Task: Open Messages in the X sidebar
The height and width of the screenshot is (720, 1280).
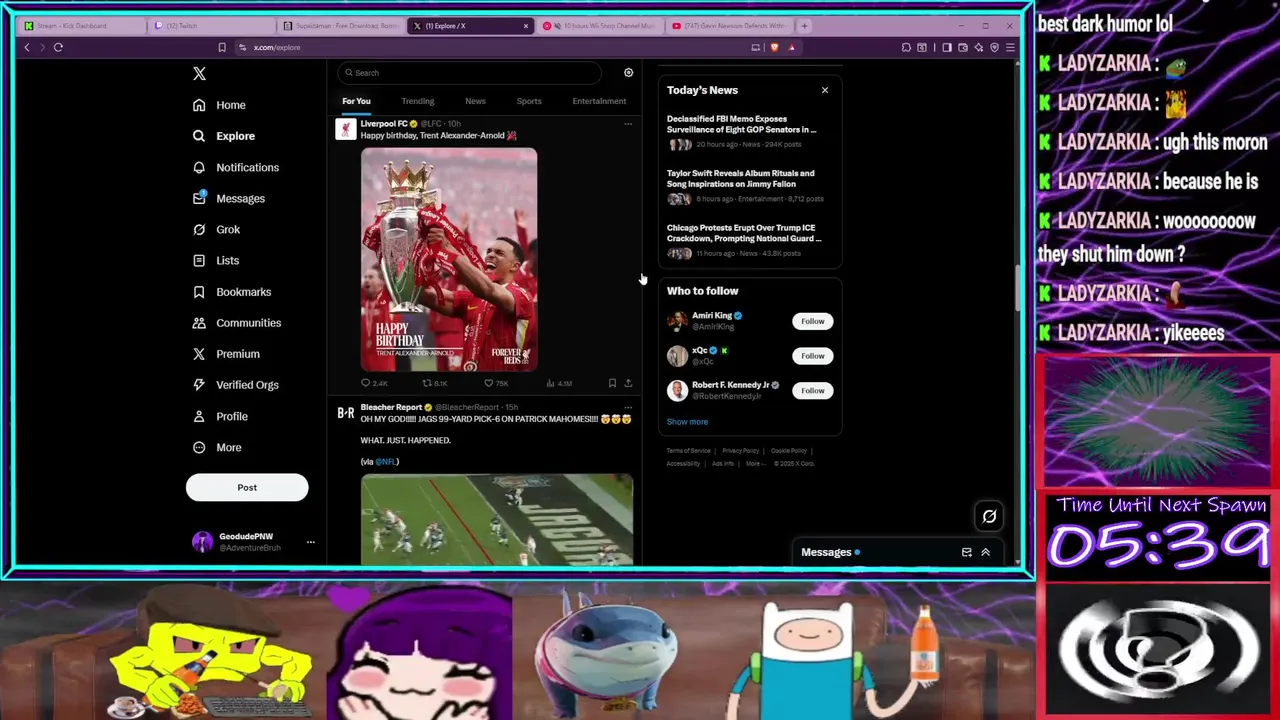Action: (x=229, y=198)
